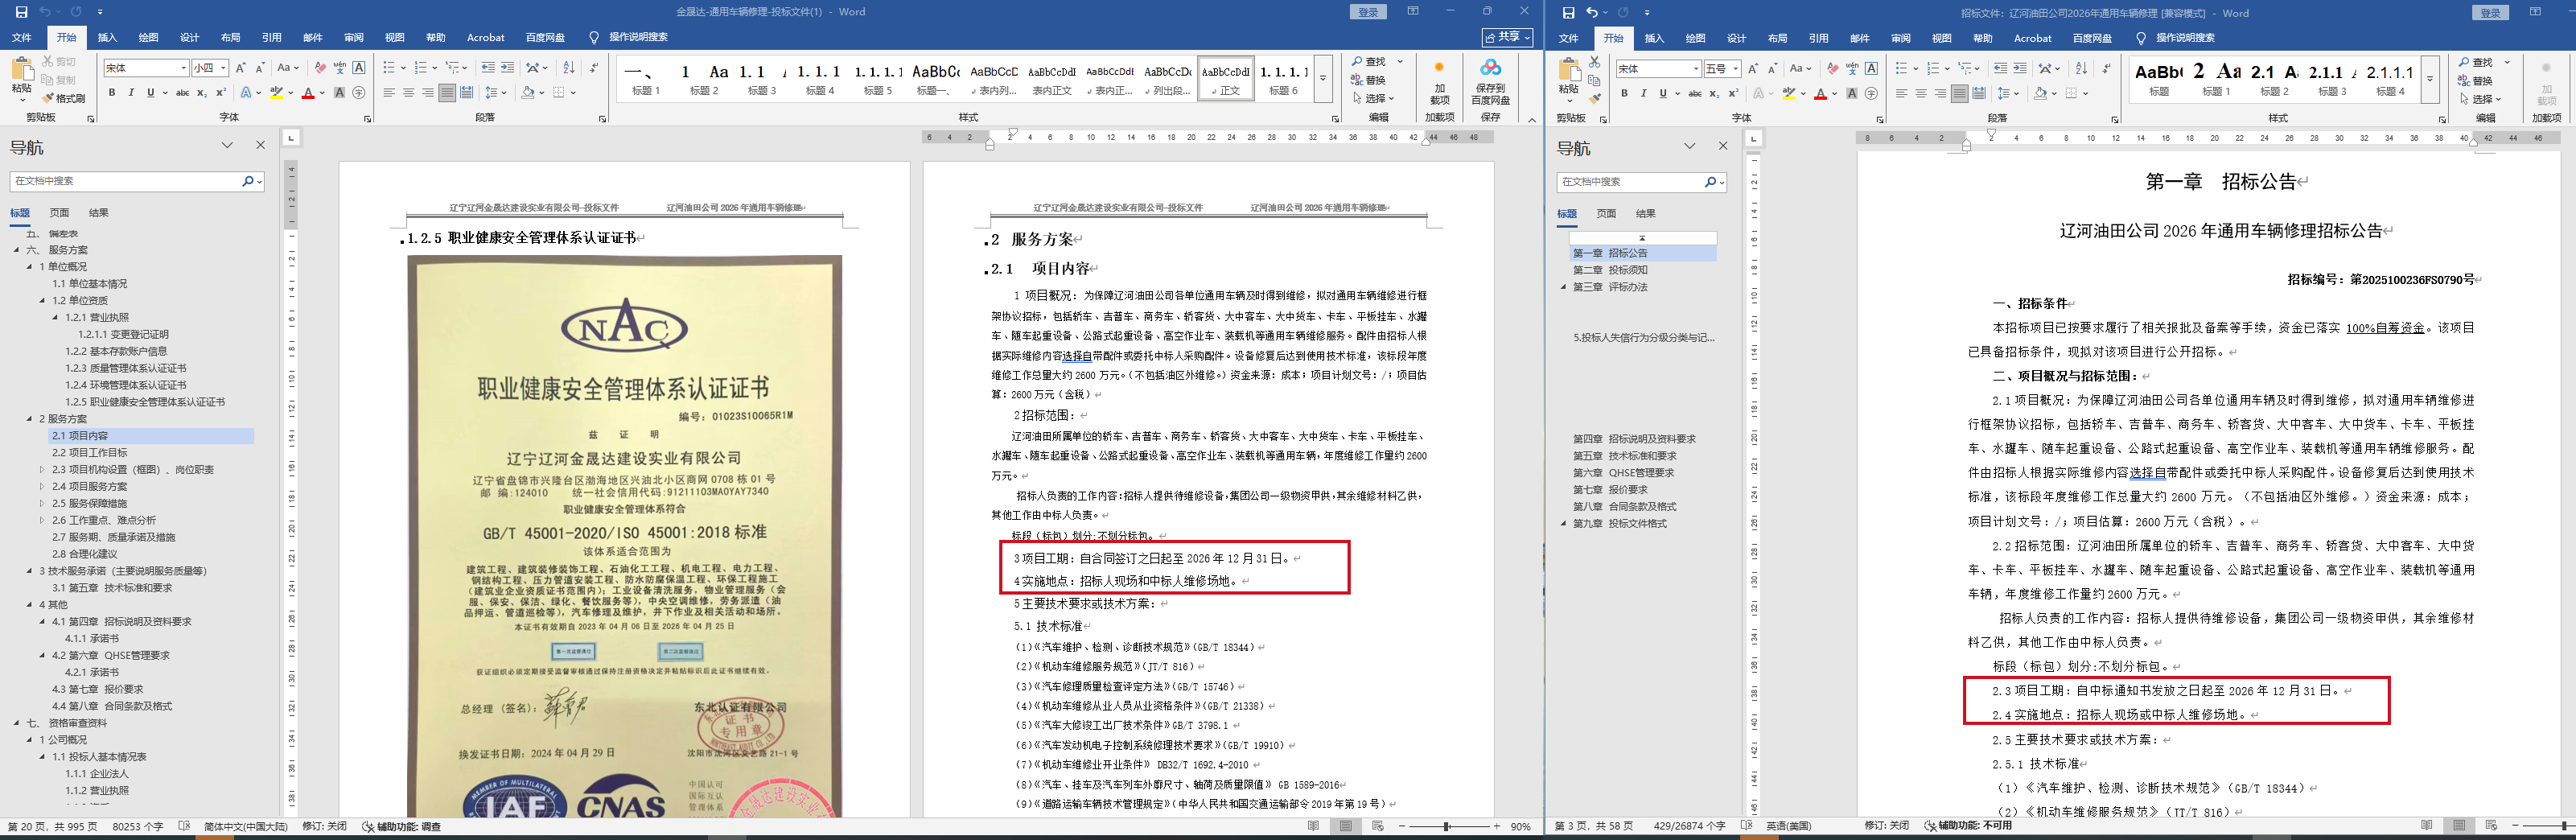Apply subscript in left window ribbon

pyautogui.click(x=202, y=93)
